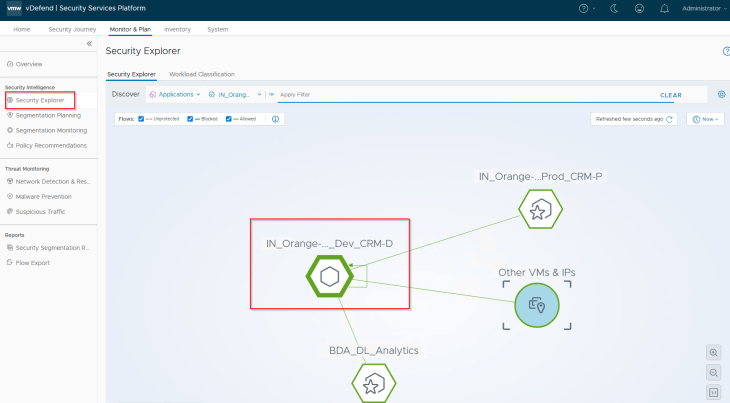Click the feedback smiley face icon
This screenshot has width=730, height=403.
(x=640, y=8)
